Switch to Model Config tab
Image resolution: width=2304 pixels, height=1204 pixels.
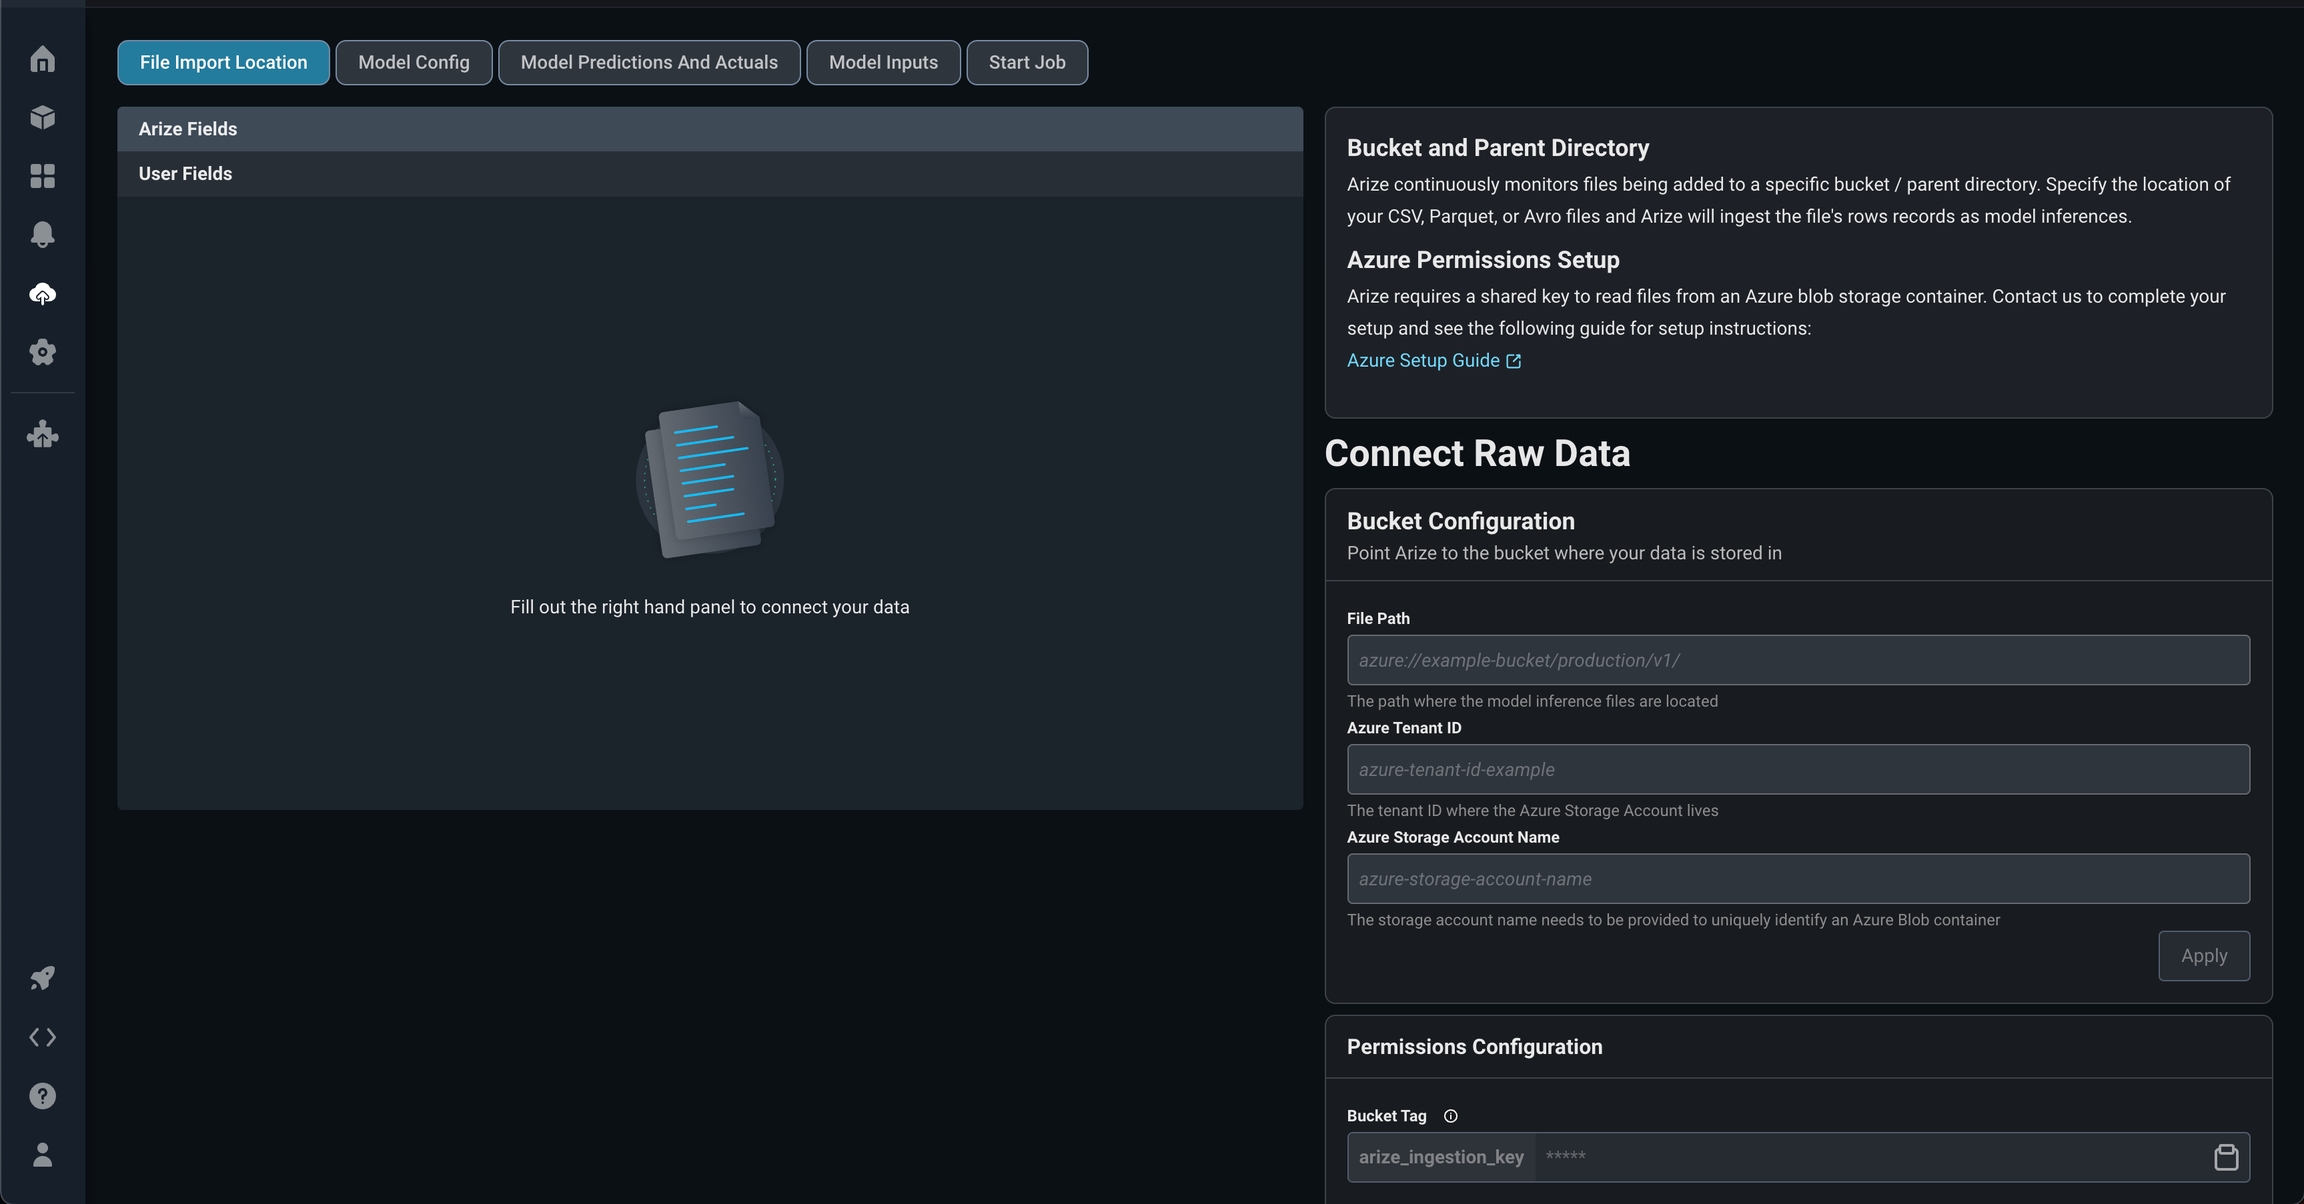[x=413, y=63]
